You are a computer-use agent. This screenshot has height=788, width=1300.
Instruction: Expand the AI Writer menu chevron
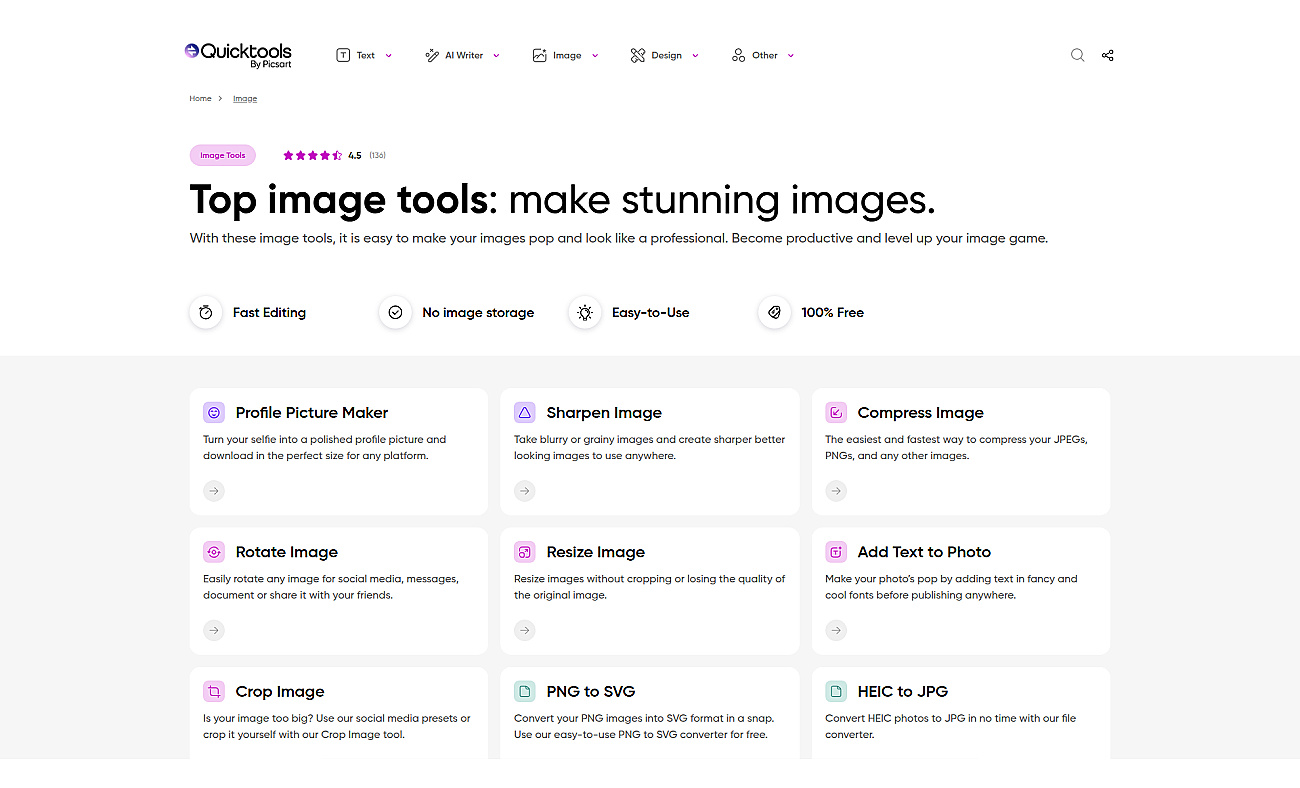pos(497,56)
